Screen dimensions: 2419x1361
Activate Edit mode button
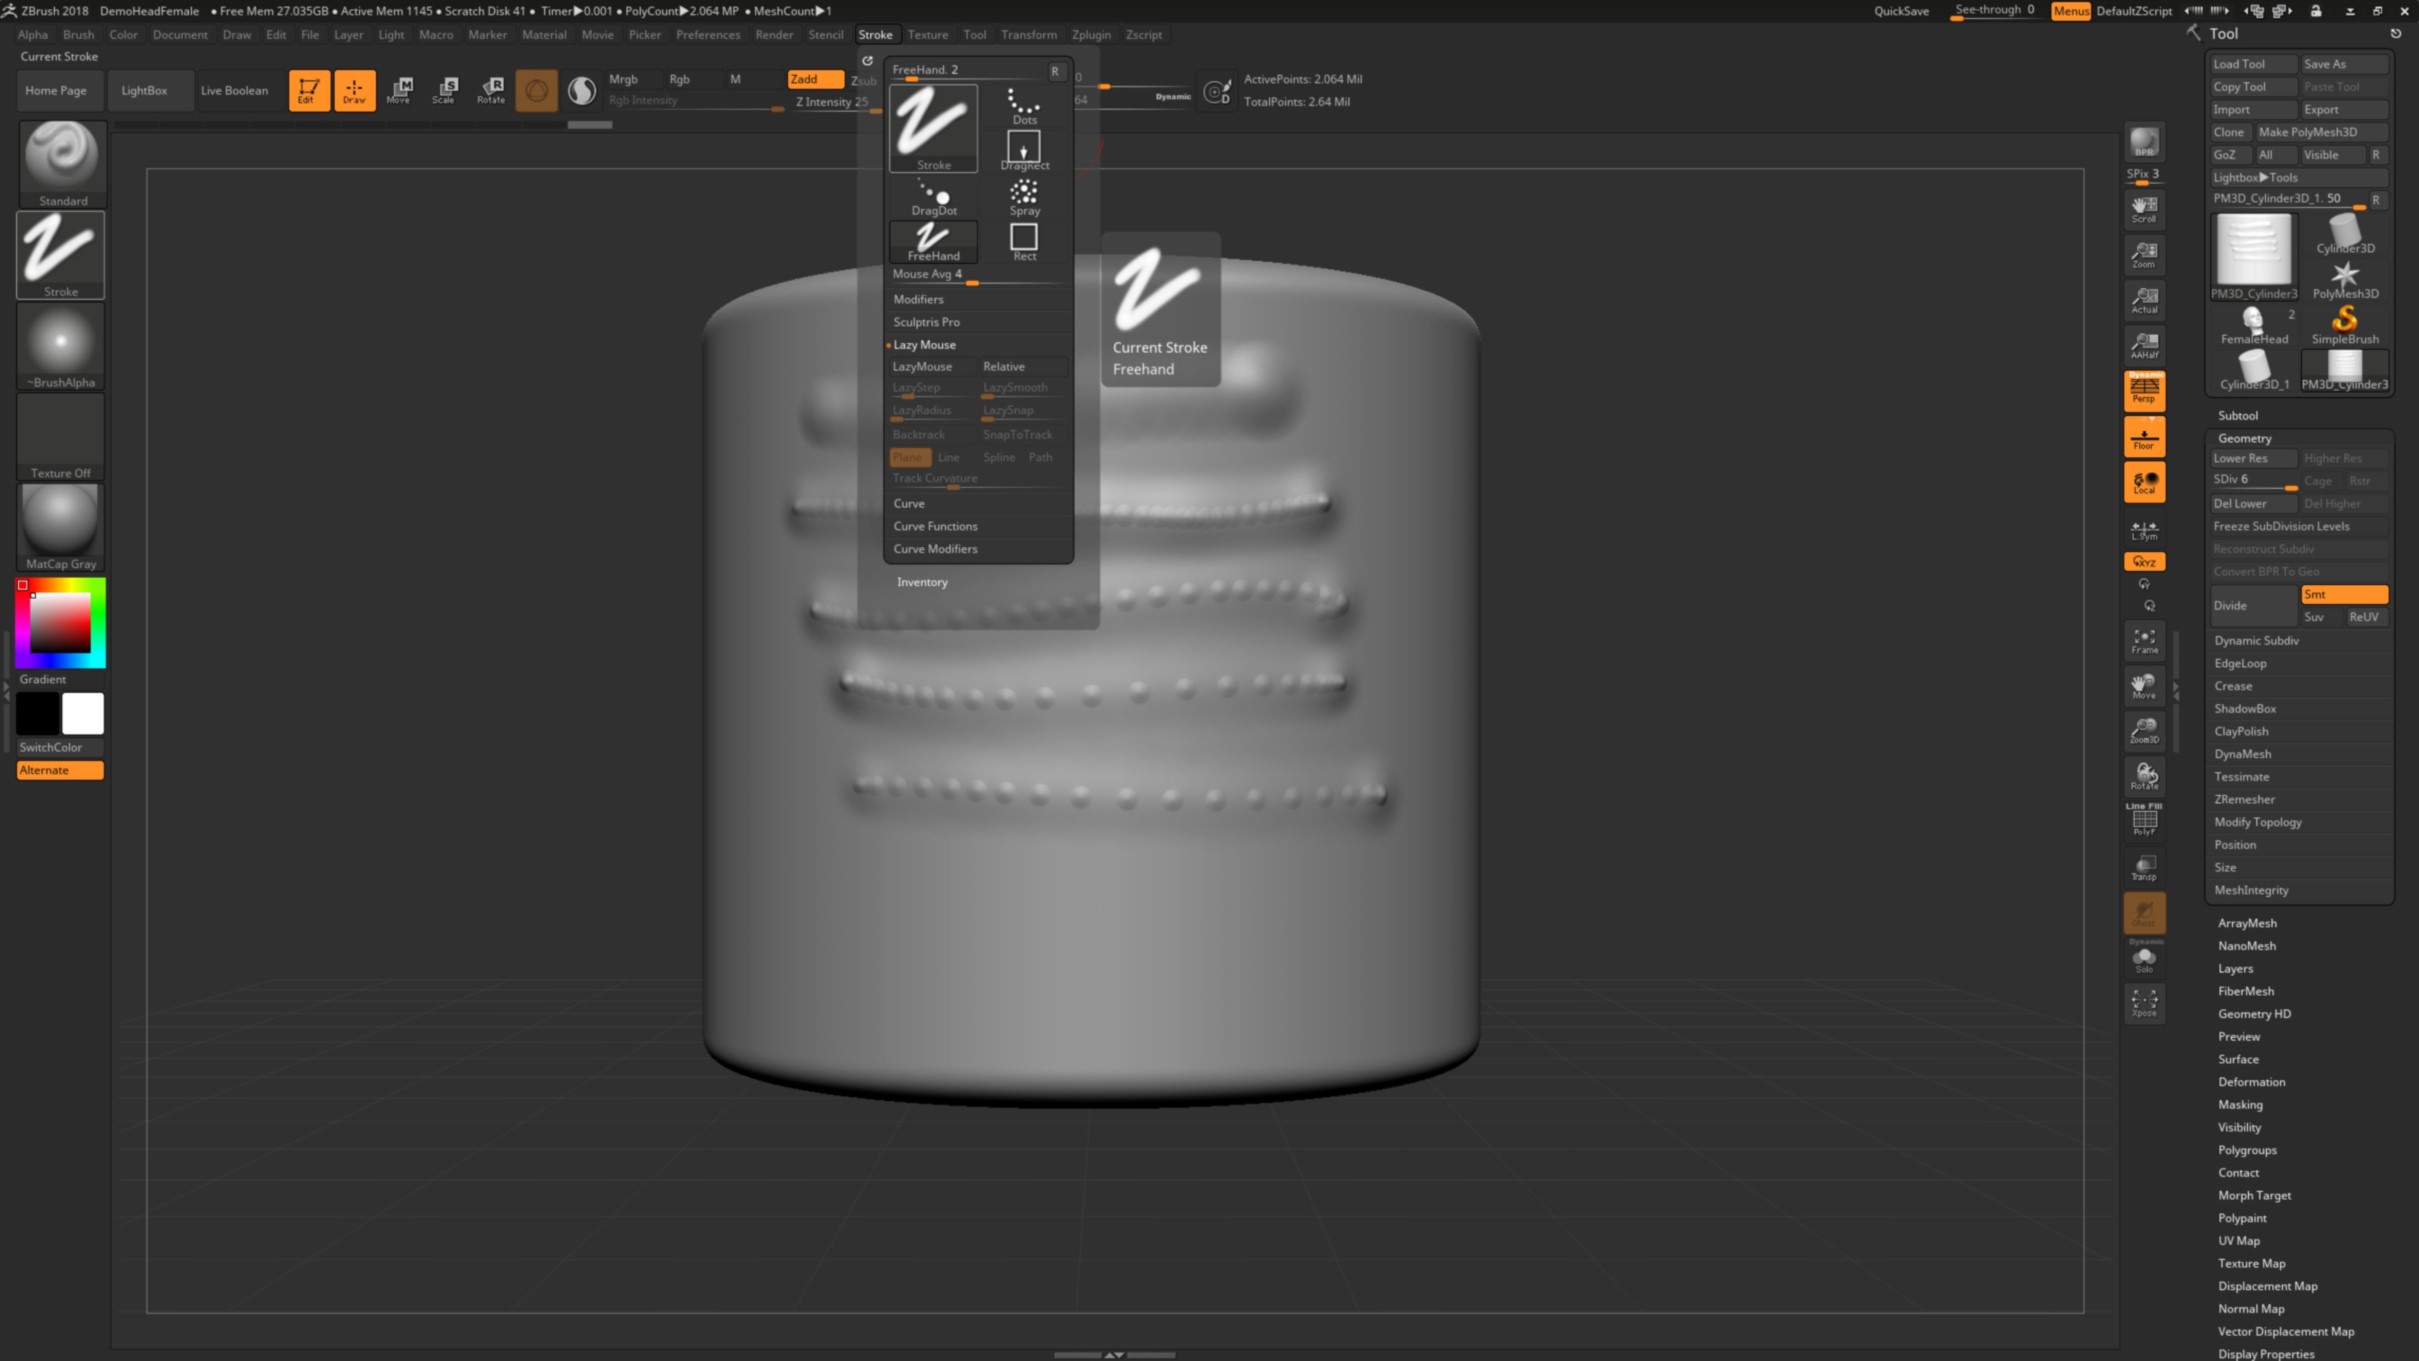[x=308, y=90]
